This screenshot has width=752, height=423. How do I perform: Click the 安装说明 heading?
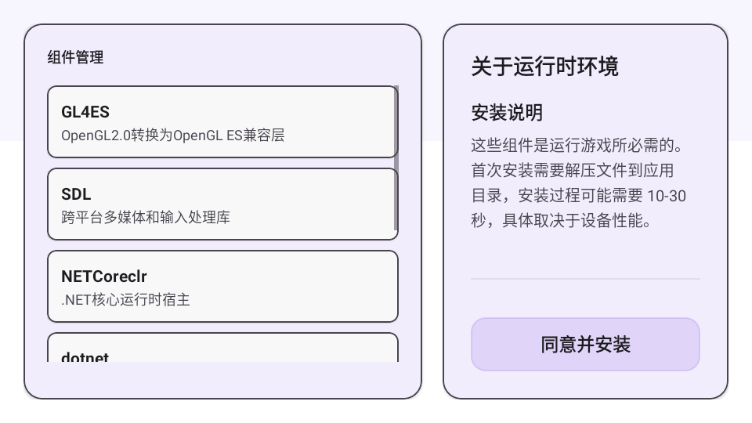click(507, 112)
